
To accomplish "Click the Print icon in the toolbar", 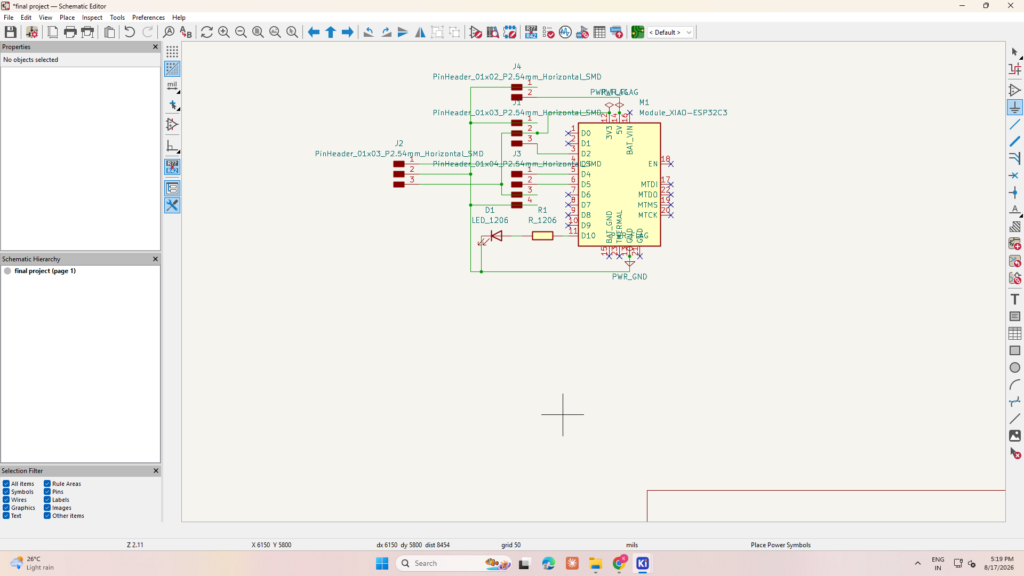I will pyautogui.click(x=70, y=32).
